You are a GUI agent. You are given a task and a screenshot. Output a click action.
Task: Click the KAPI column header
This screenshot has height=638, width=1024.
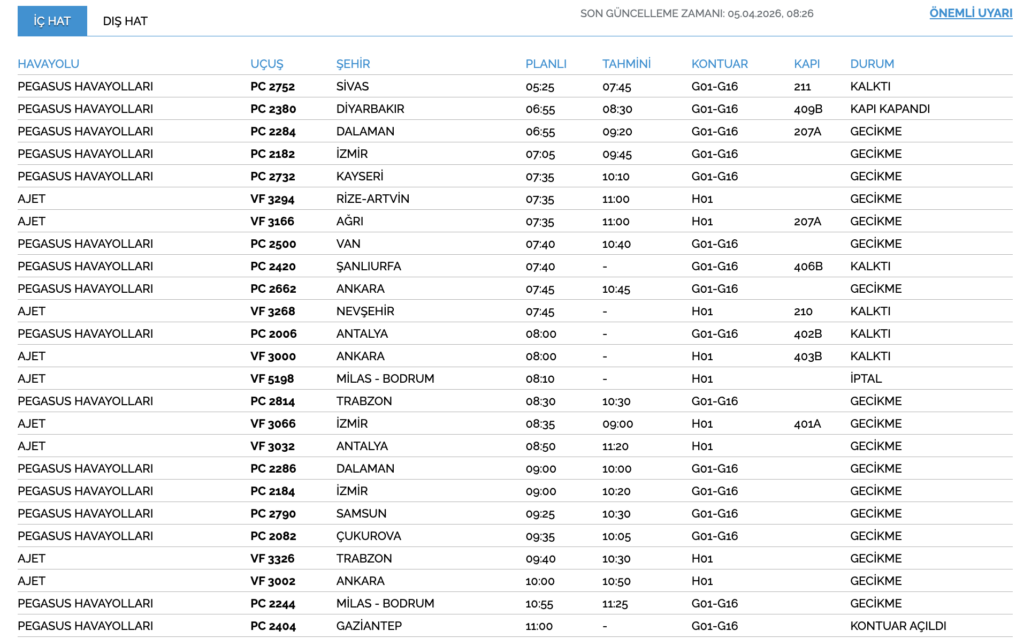pos(807,64)
